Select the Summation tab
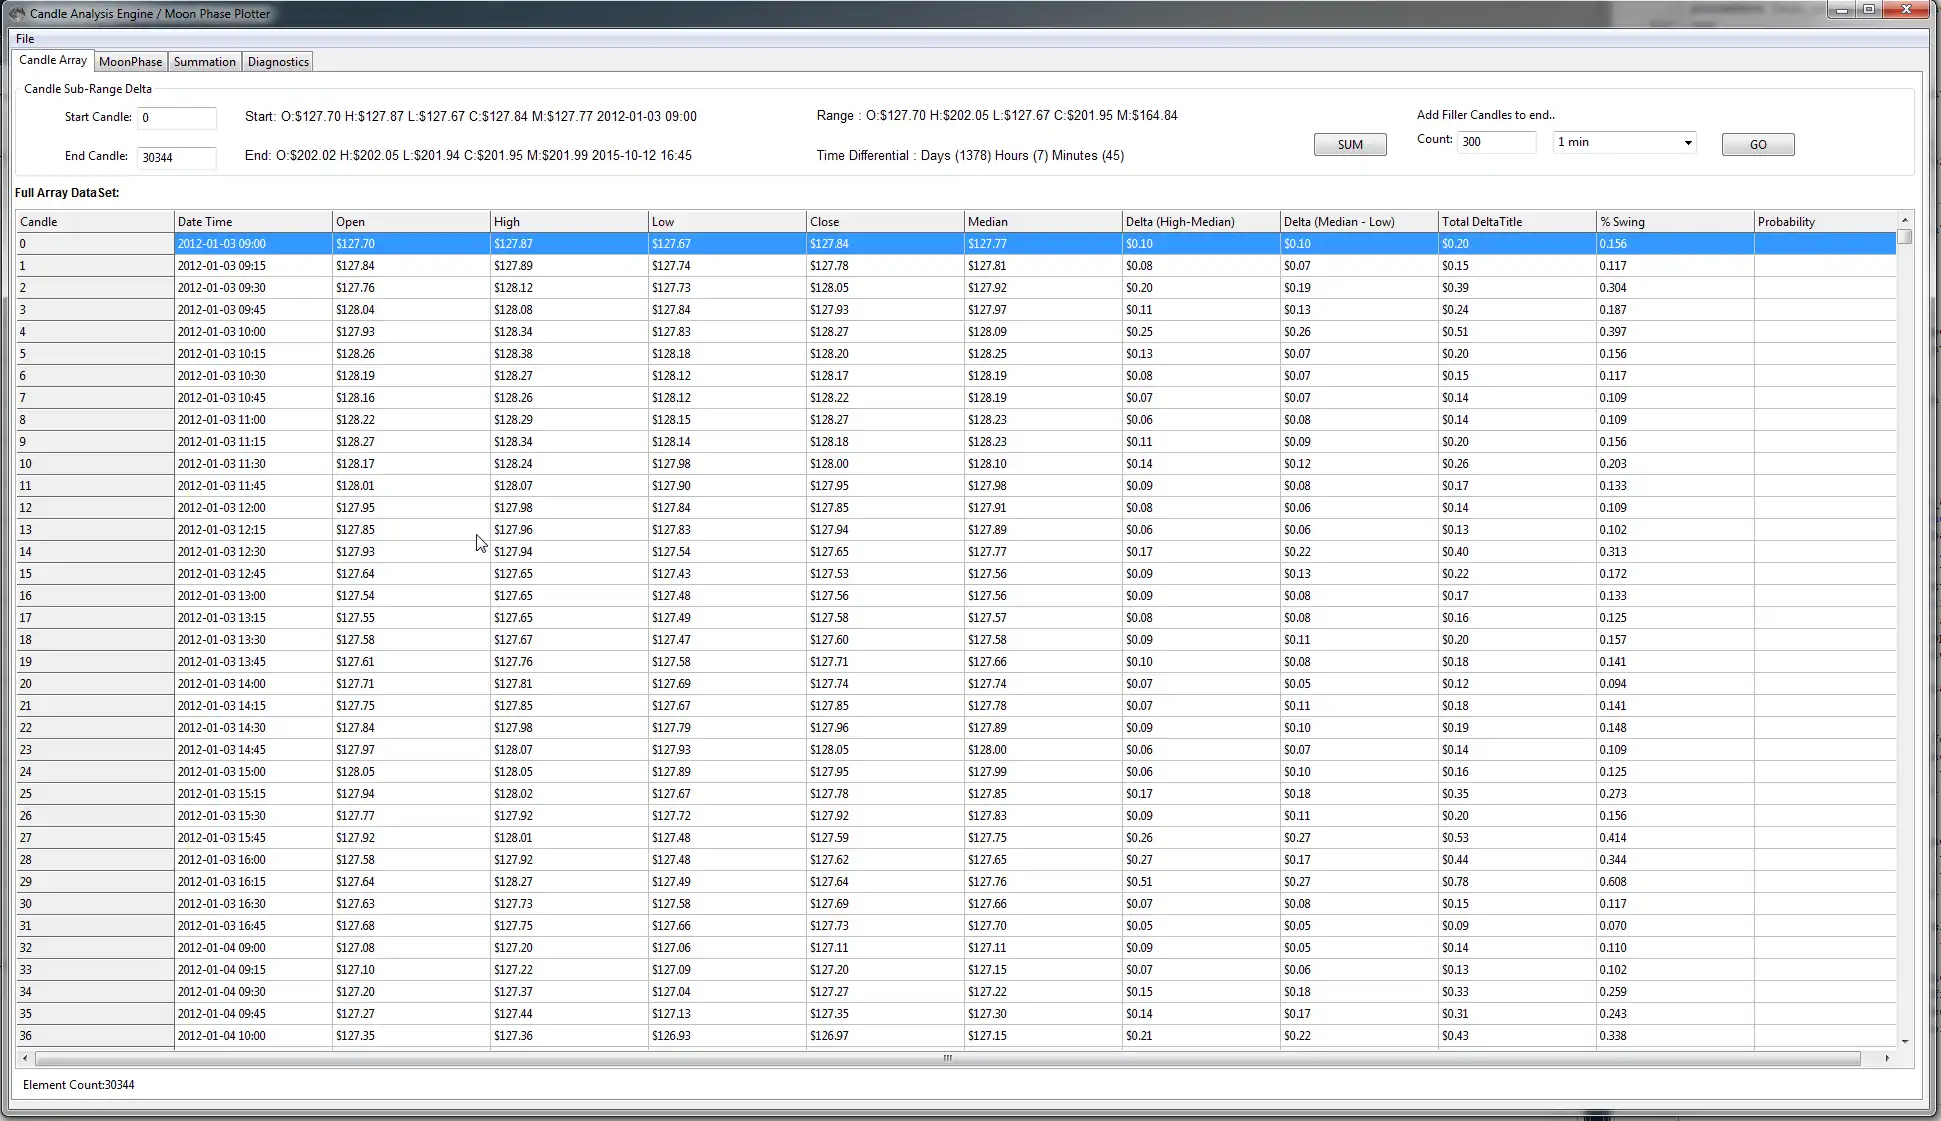The image size is (1941, 1121). point(204,61)
